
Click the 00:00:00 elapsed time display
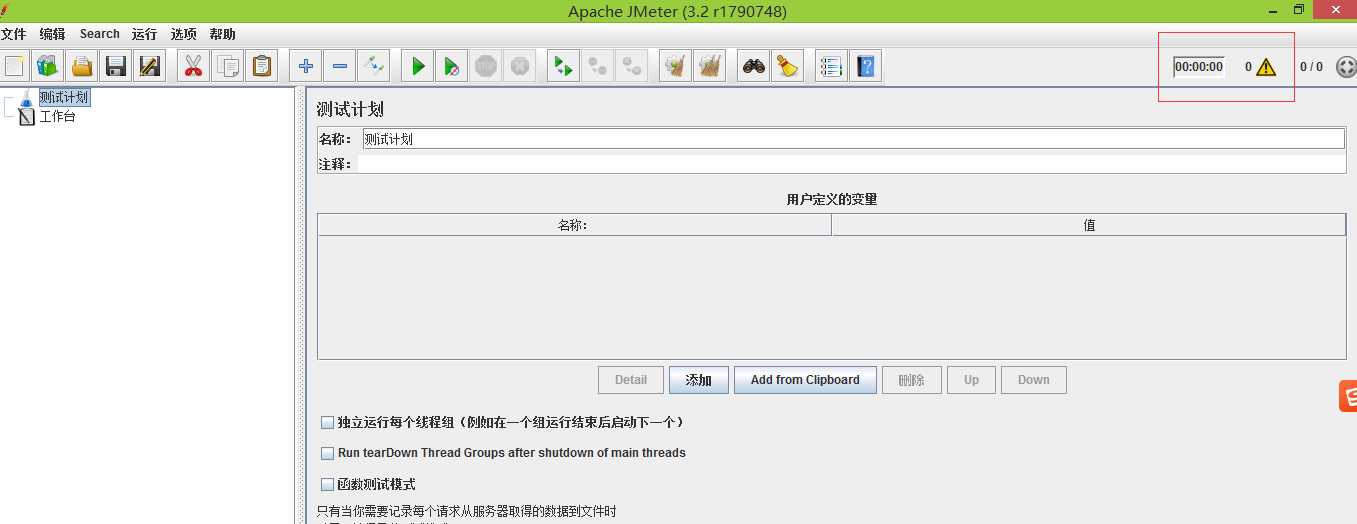pyautogui.click(x=1199, y=67)
